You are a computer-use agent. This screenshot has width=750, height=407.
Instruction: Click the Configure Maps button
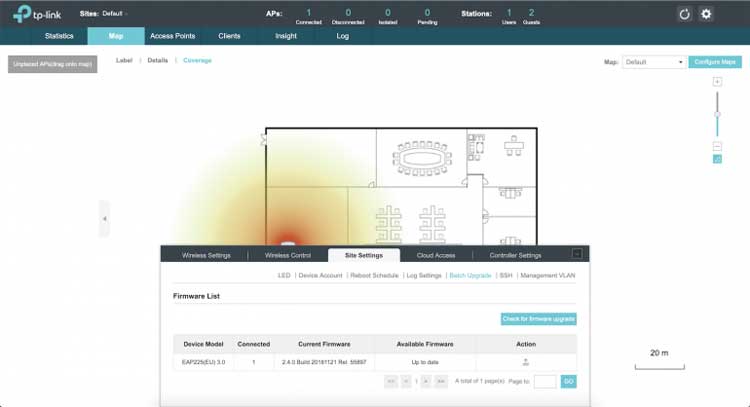click(x=715, y=62)
